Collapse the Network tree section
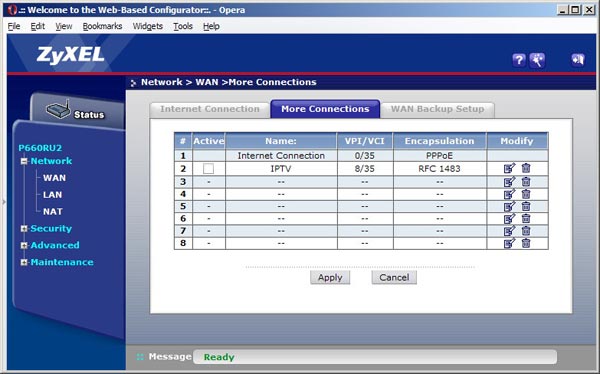 (24, 161)
